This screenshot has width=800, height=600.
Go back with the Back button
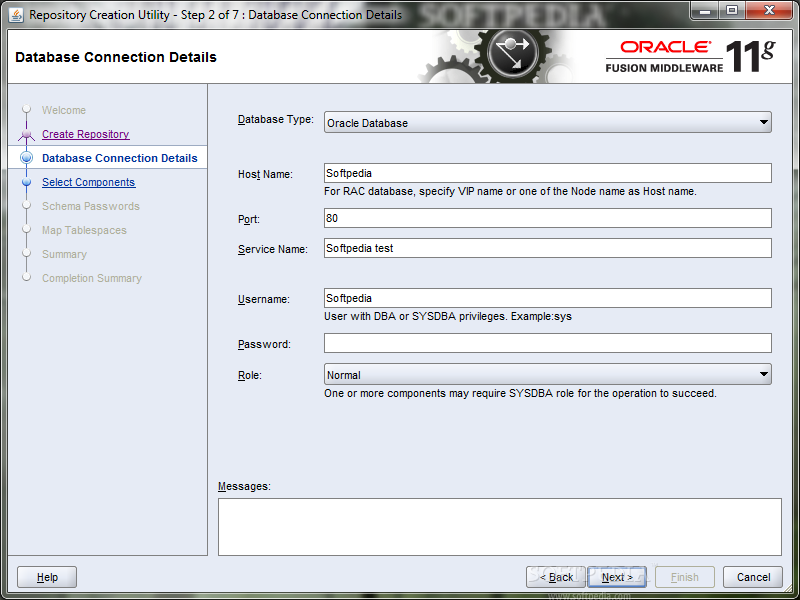click(556, 577)
